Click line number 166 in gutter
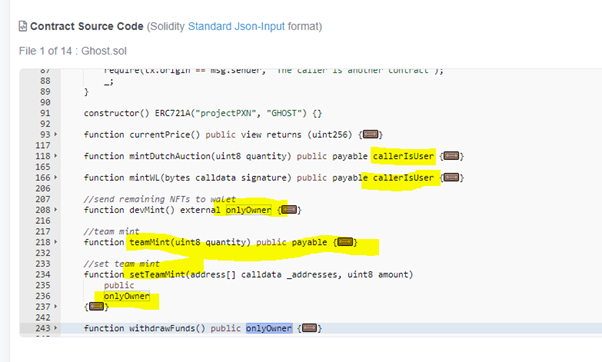This screenshot has height=362, width=602. (43, 178)
